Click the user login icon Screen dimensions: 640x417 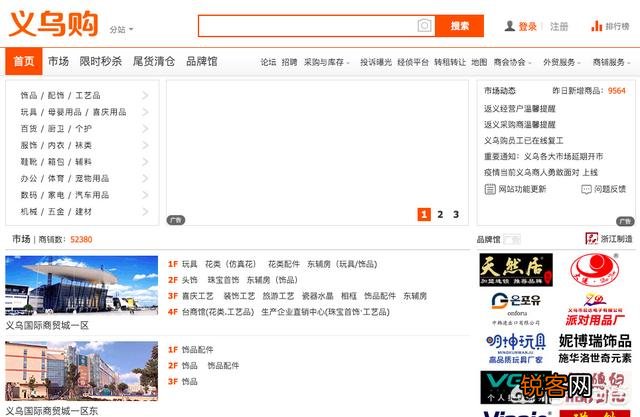click(509, 26)
